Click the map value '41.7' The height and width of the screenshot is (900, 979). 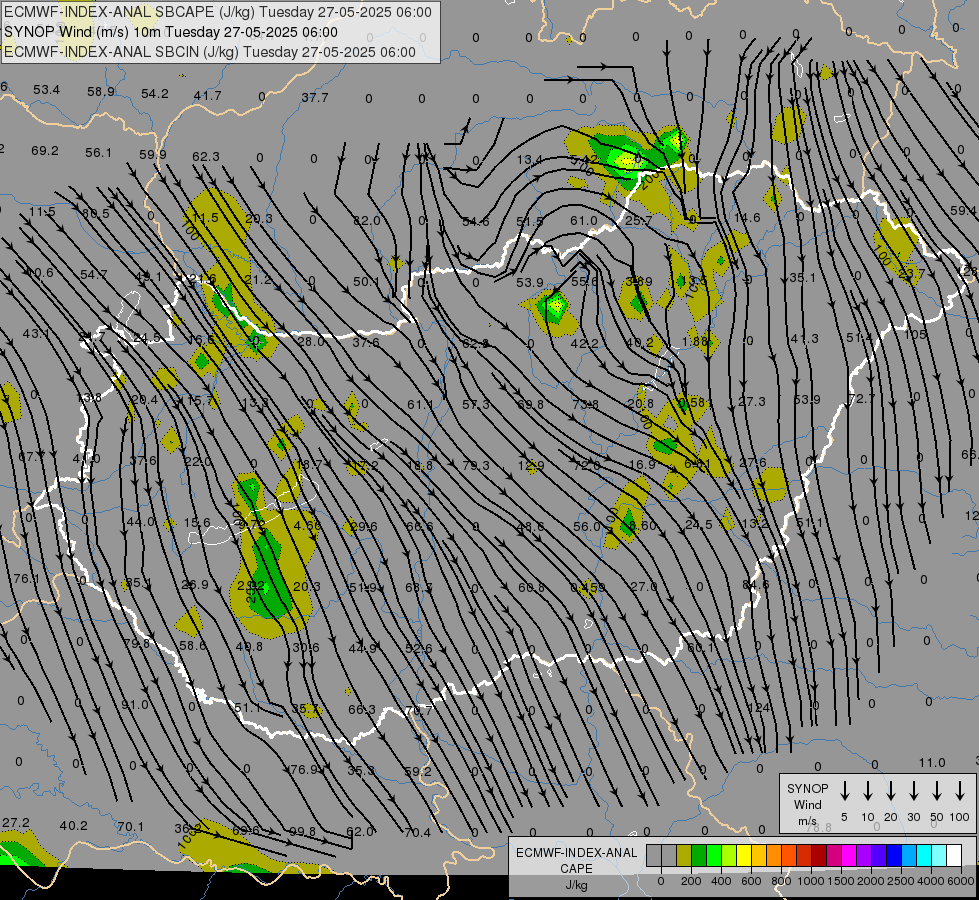click(207, 96)
